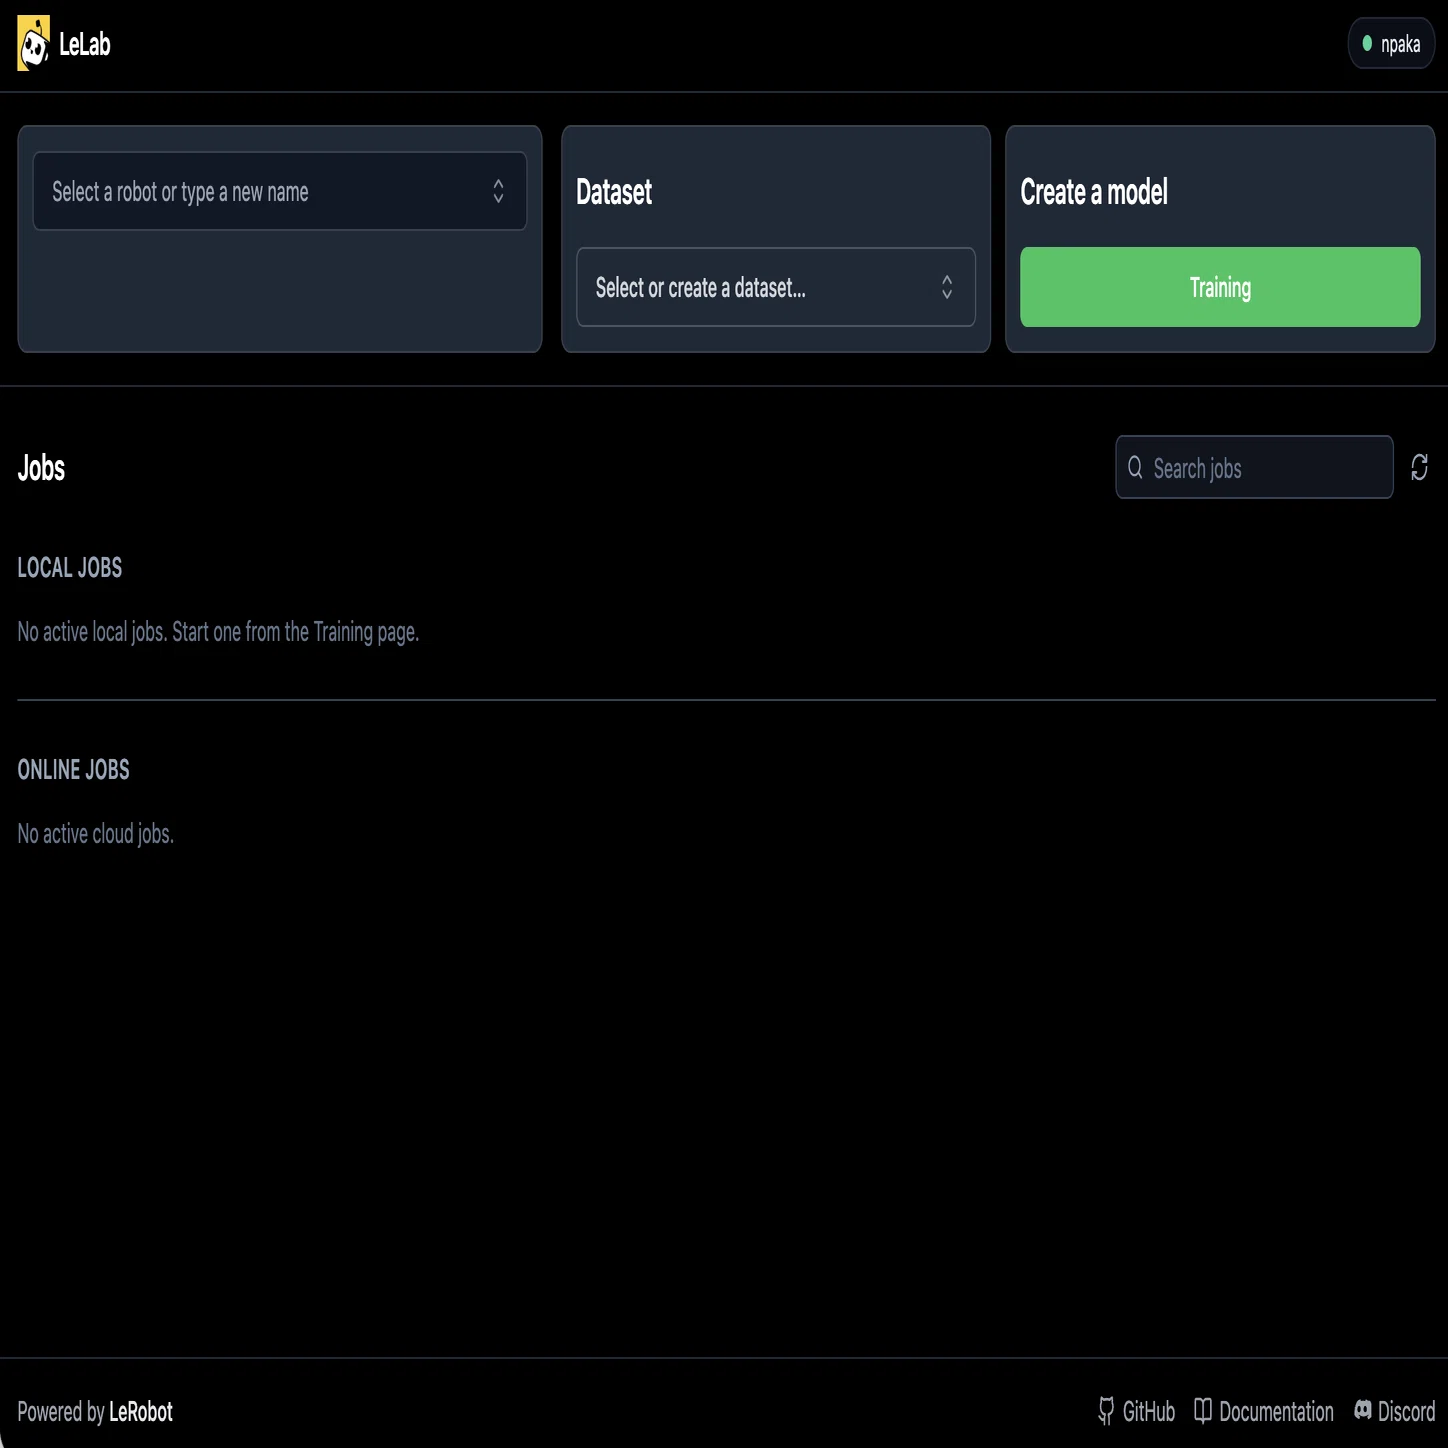Click the green Training button

point(1220,287)
